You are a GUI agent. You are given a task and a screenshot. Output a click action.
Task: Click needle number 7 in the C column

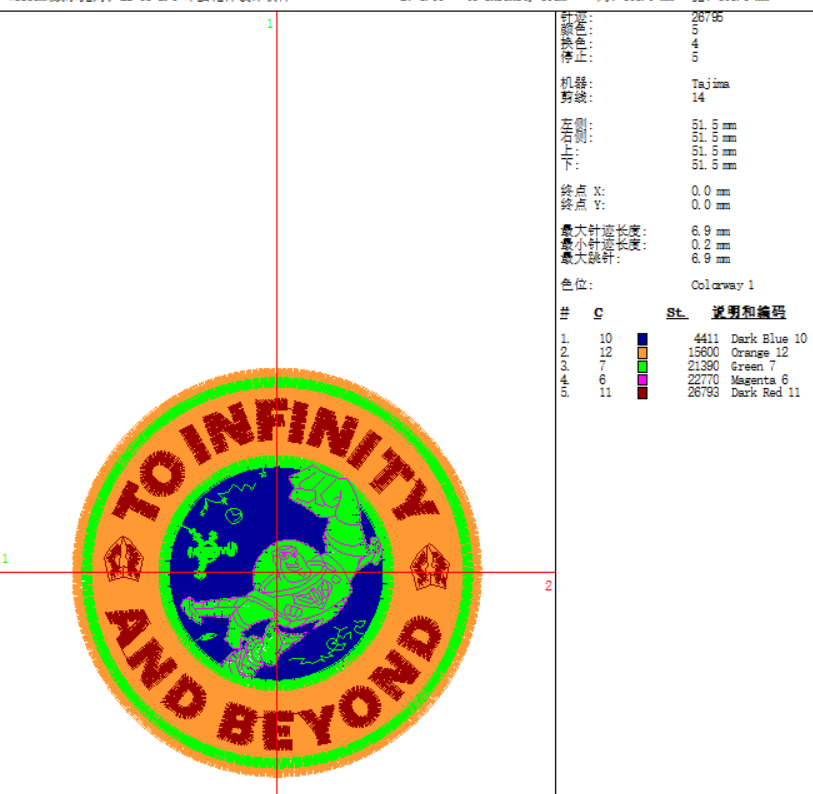(602, 366)
